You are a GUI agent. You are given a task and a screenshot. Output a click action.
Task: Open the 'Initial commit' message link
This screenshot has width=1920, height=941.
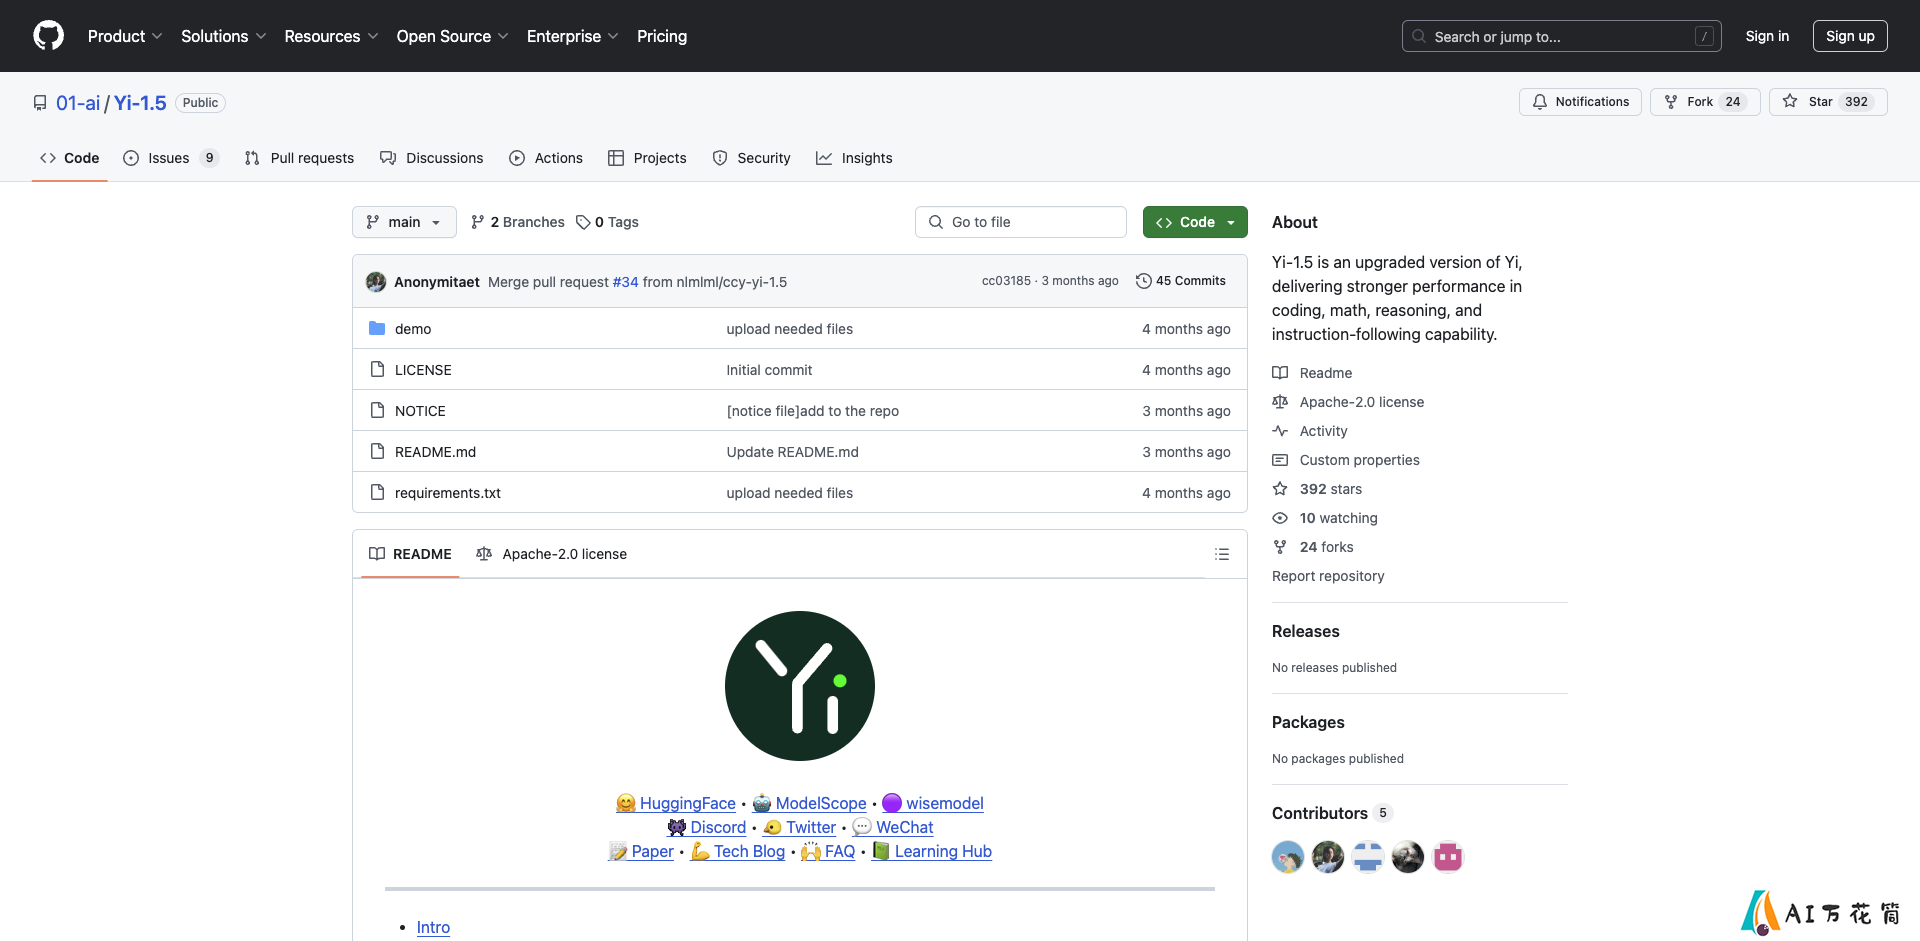point(769,370)
